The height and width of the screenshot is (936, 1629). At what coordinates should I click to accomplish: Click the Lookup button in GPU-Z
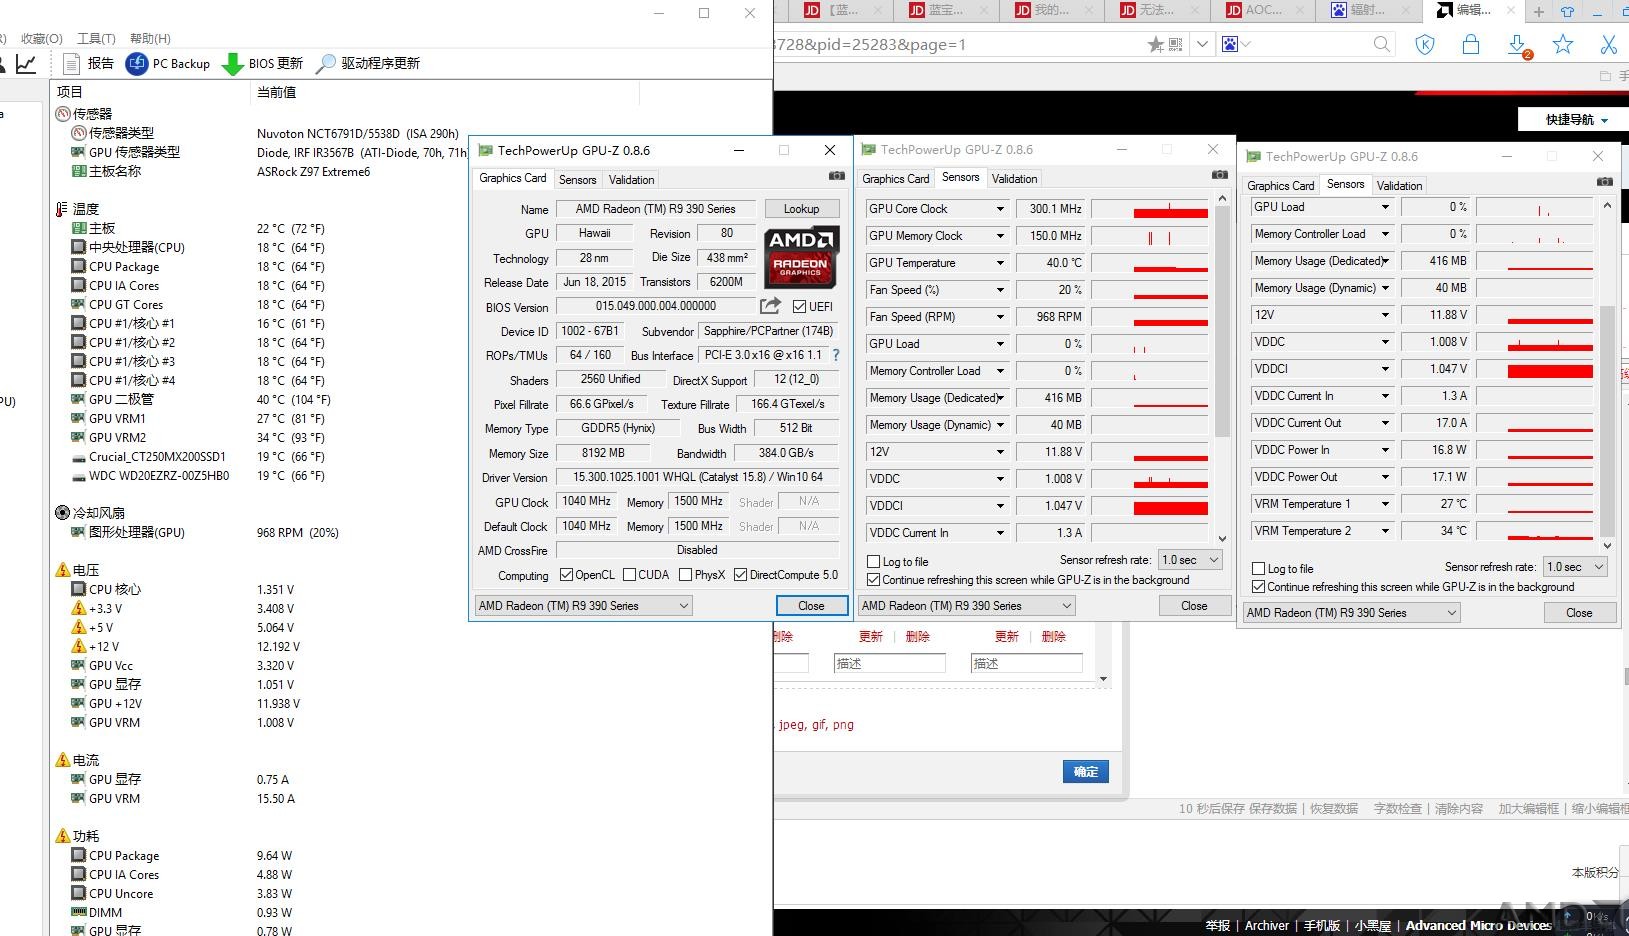coord(801,209)
